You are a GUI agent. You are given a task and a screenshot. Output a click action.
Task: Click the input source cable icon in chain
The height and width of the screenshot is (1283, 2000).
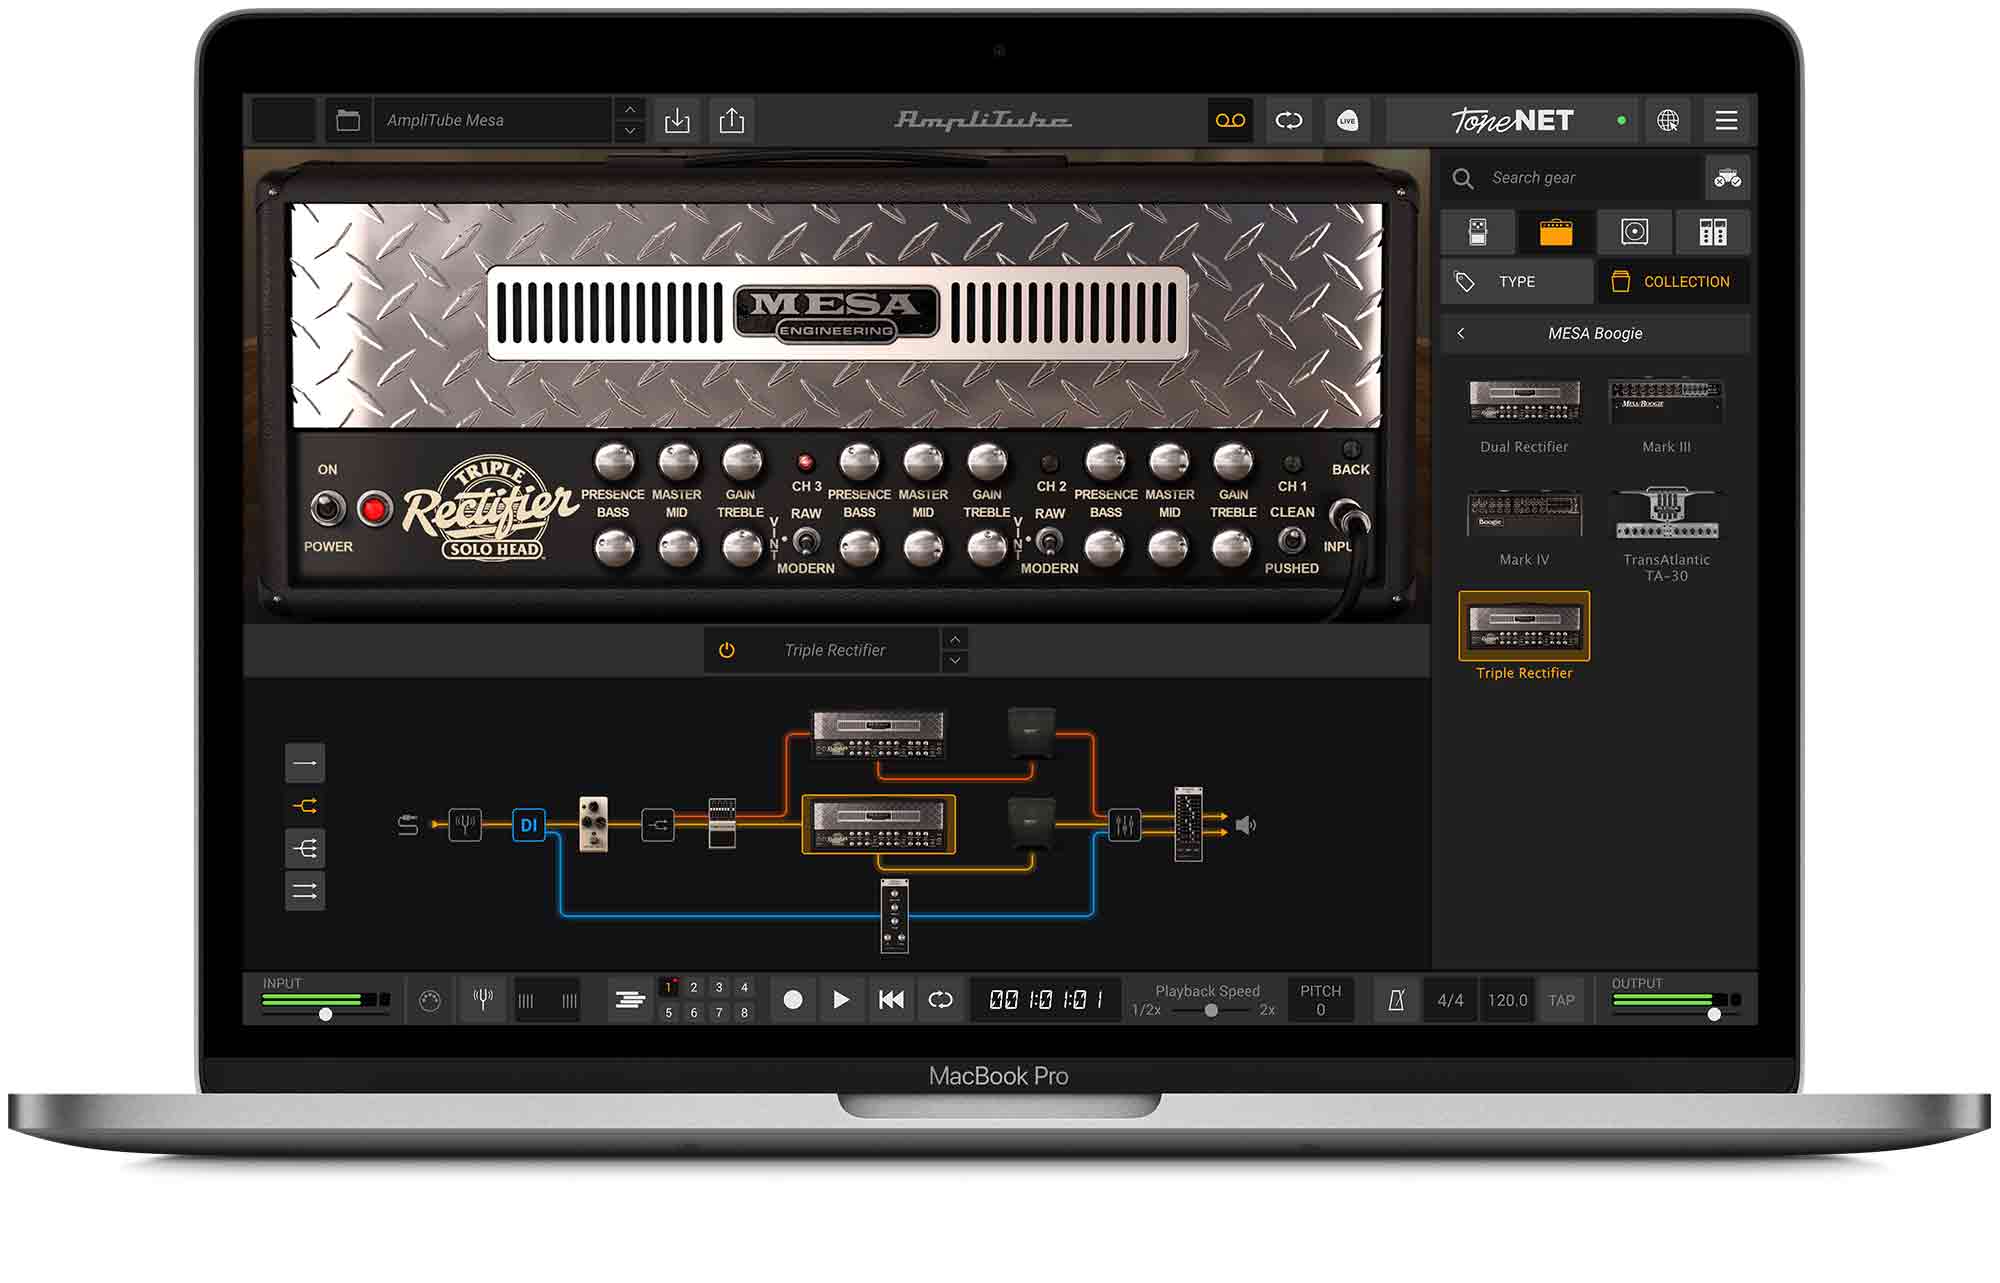[x=408, y=825]
